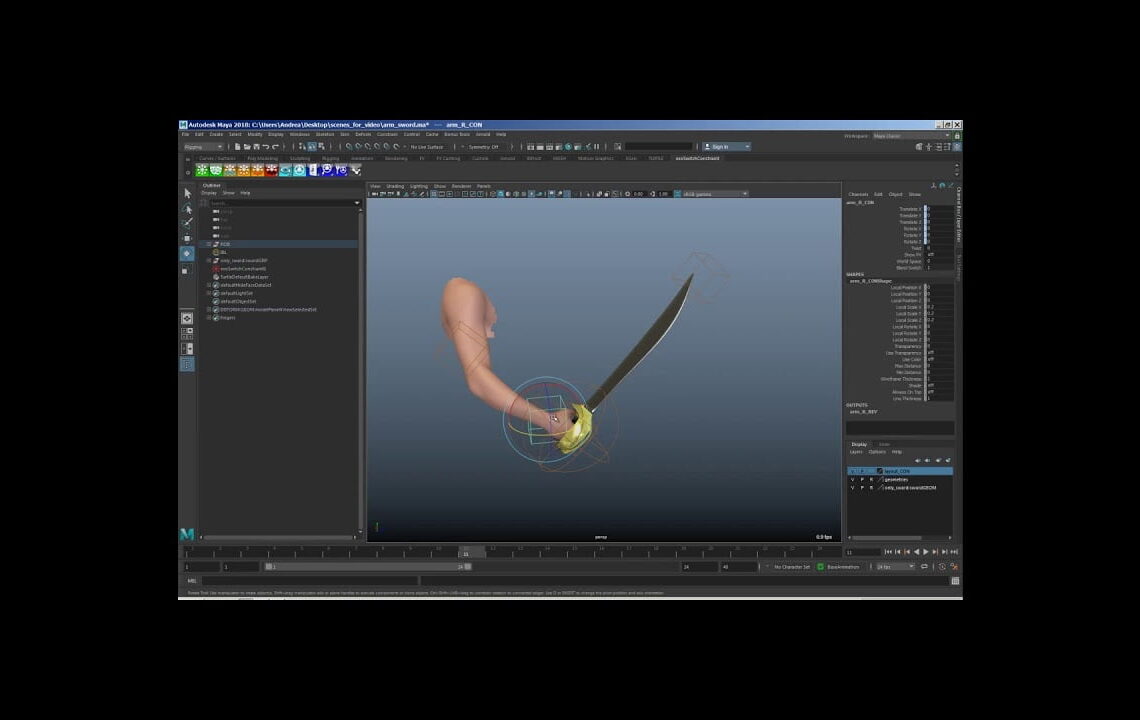This screenshot has width=1140, height=720.
Task: Activate the Lasso tool in the left toolbox
Action: pyautogui.click(x=187, y=207)
